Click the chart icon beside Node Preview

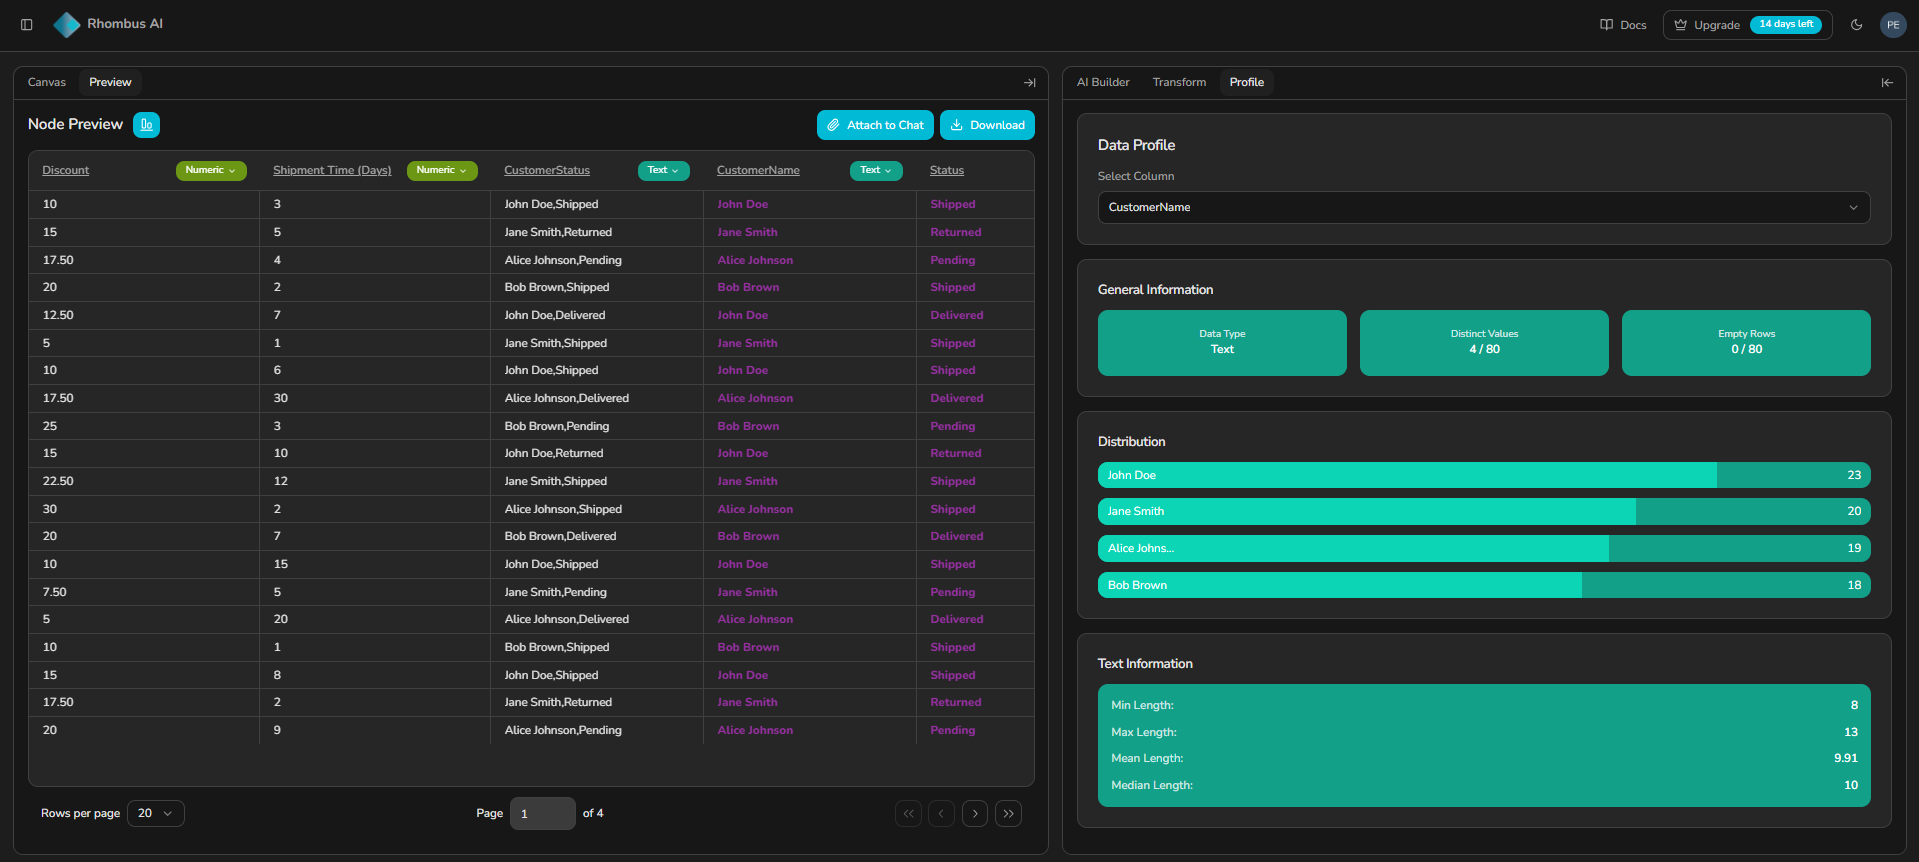(x=147, y=125)
